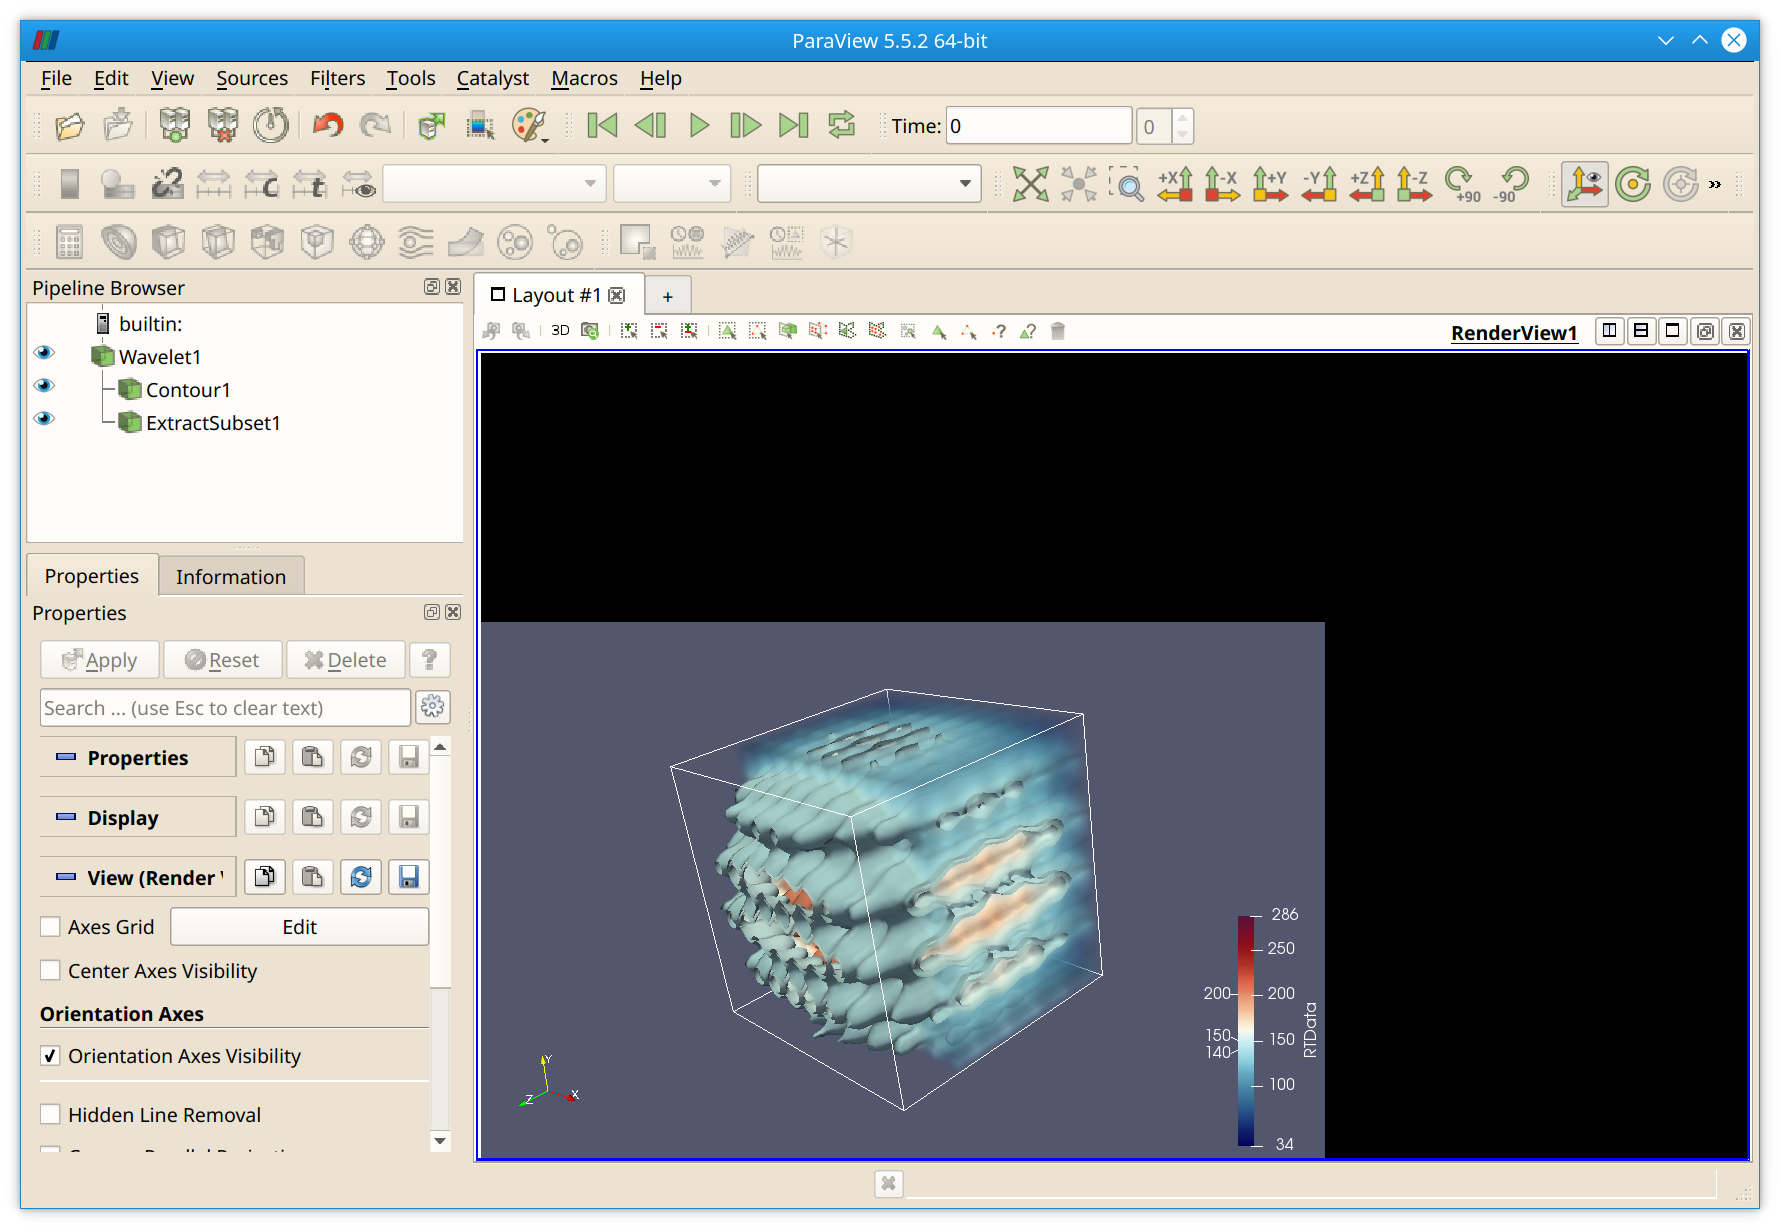Viewport: 1780px width, 1229px height.
Task: Expand hidden toolbar items via the chevron
Action: [x=1715, y=184]
